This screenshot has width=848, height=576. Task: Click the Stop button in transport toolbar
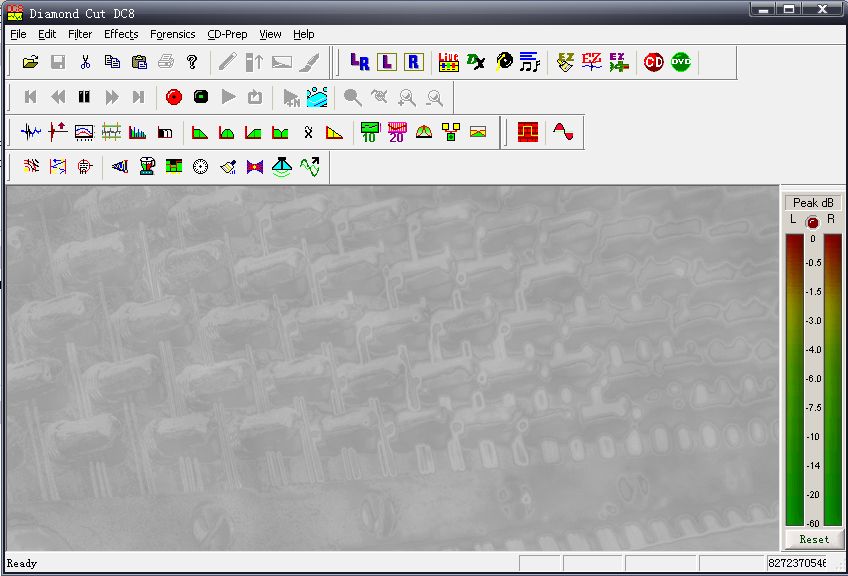point(201,97)
